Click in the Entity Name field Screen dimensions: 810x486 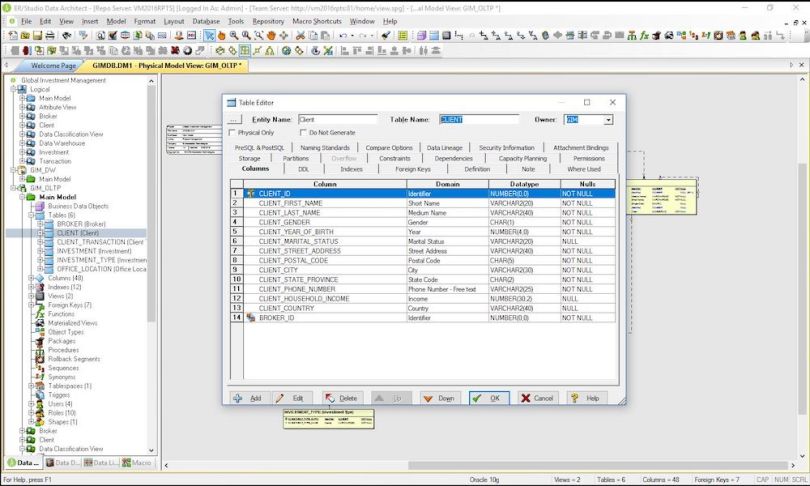point(337,119)
